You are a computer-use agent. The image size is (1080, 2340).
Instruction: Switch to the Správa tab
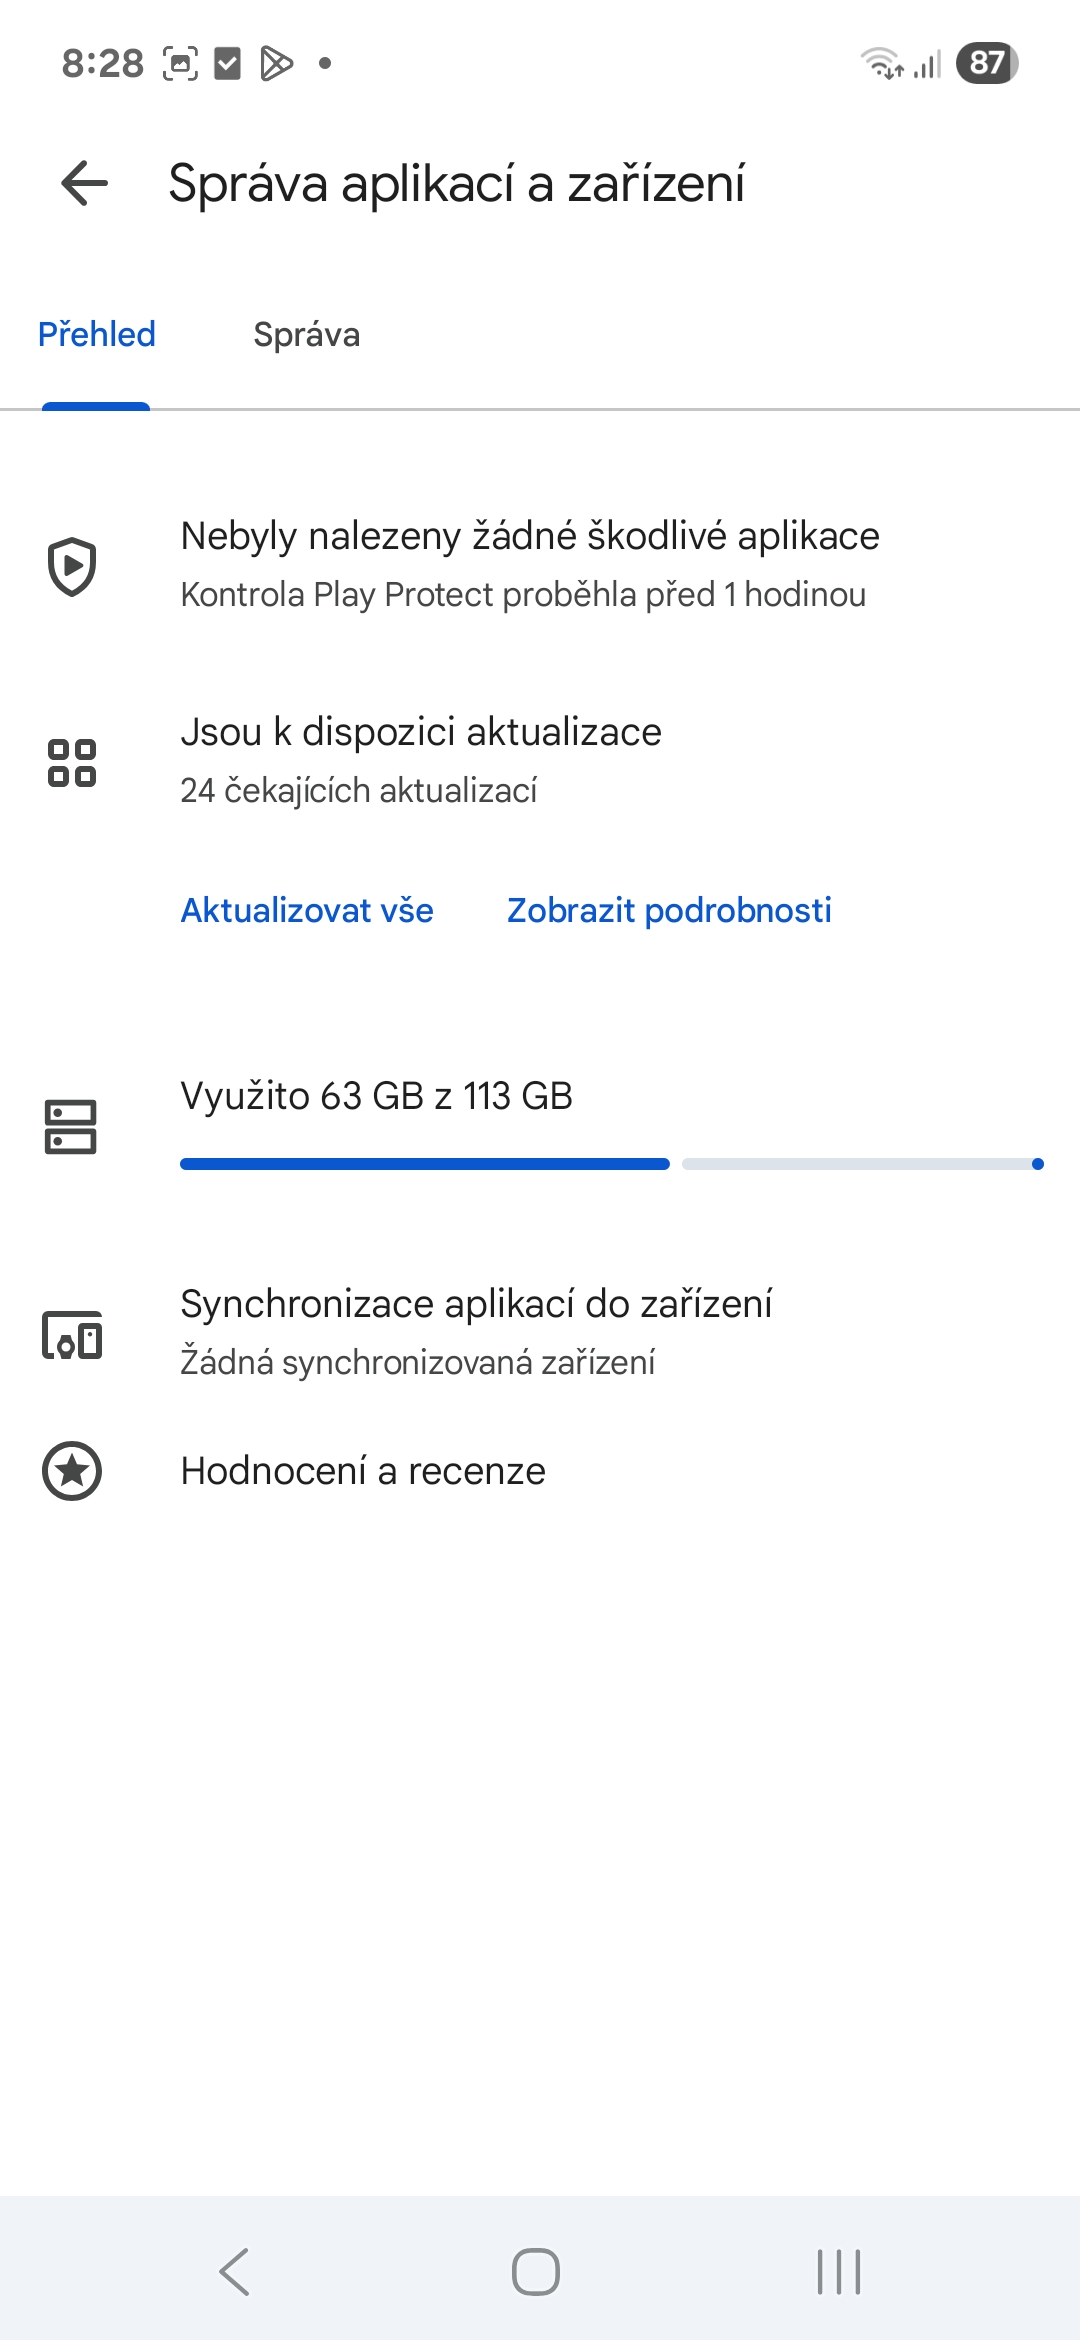click(307, 335)
